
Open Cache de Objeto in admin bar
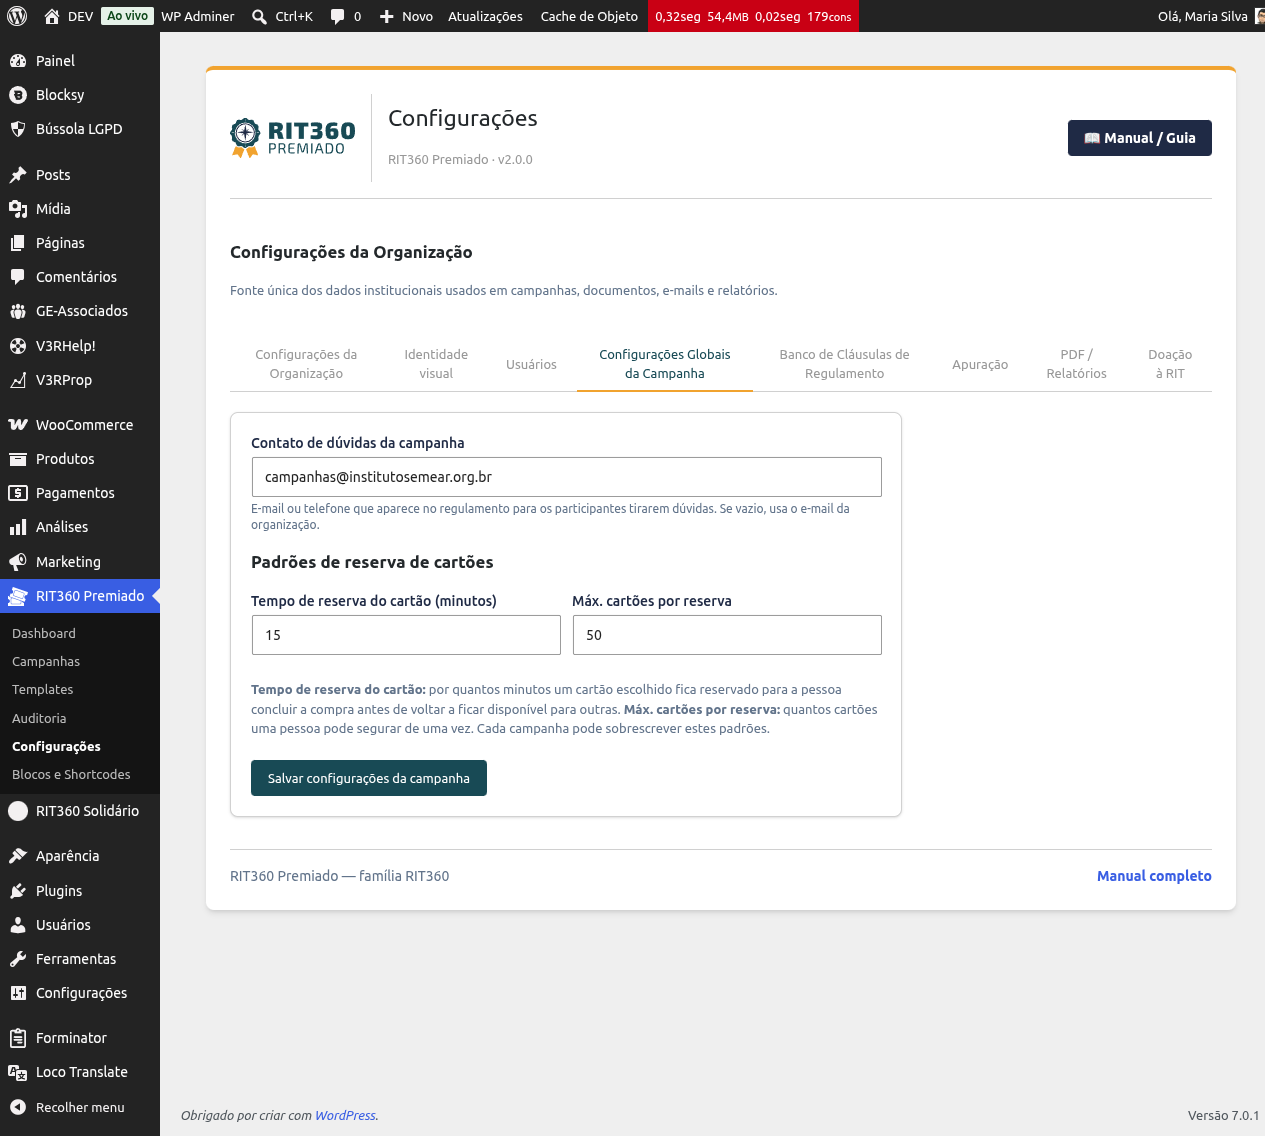pyautogui.click(x=589, y=16)
